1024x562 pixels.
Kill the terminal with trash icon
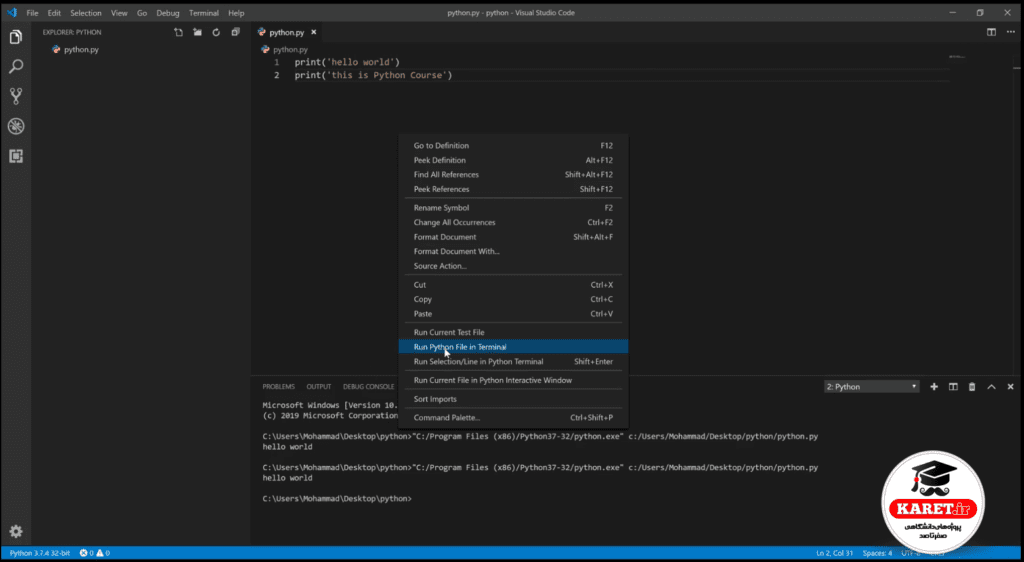tap(972, 386)
